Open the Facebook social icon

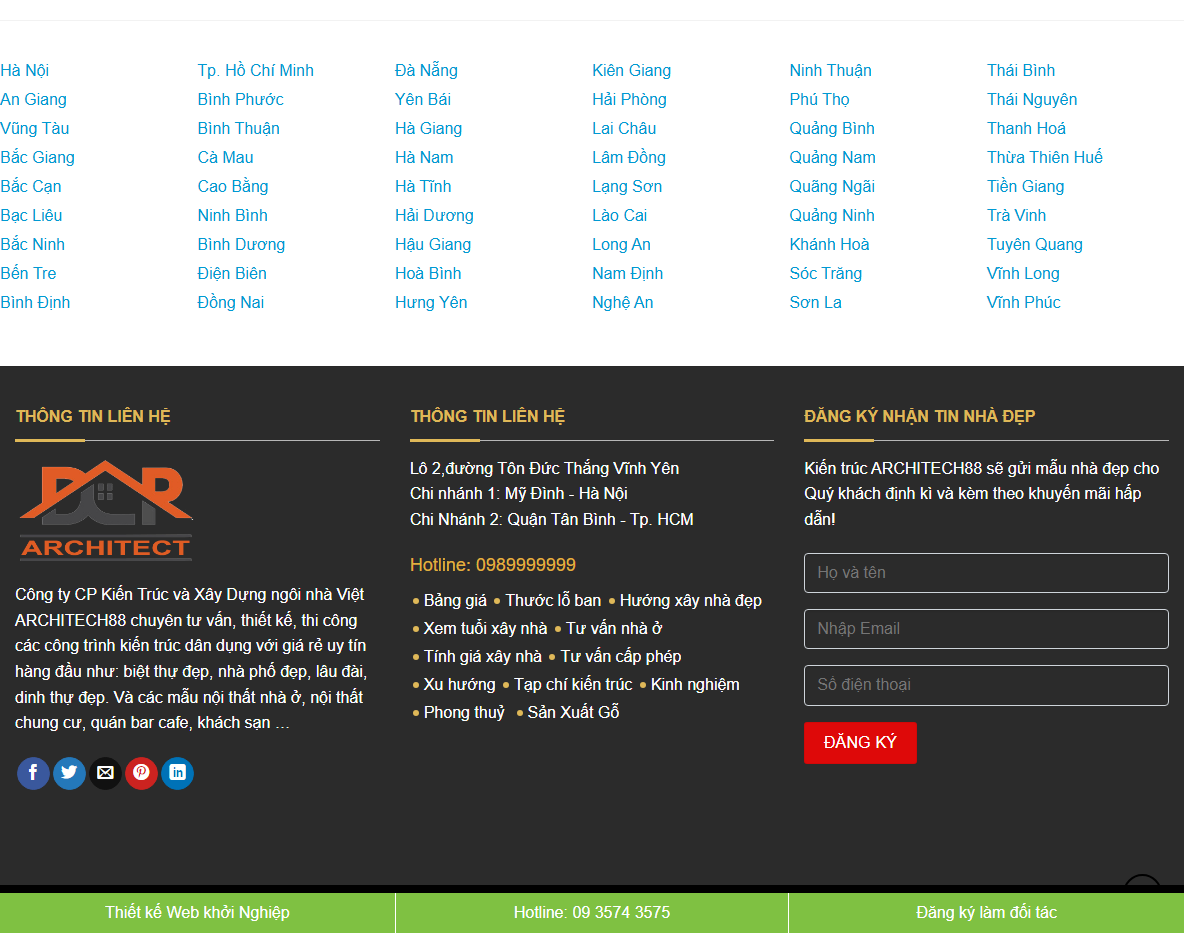pos(33,772)
